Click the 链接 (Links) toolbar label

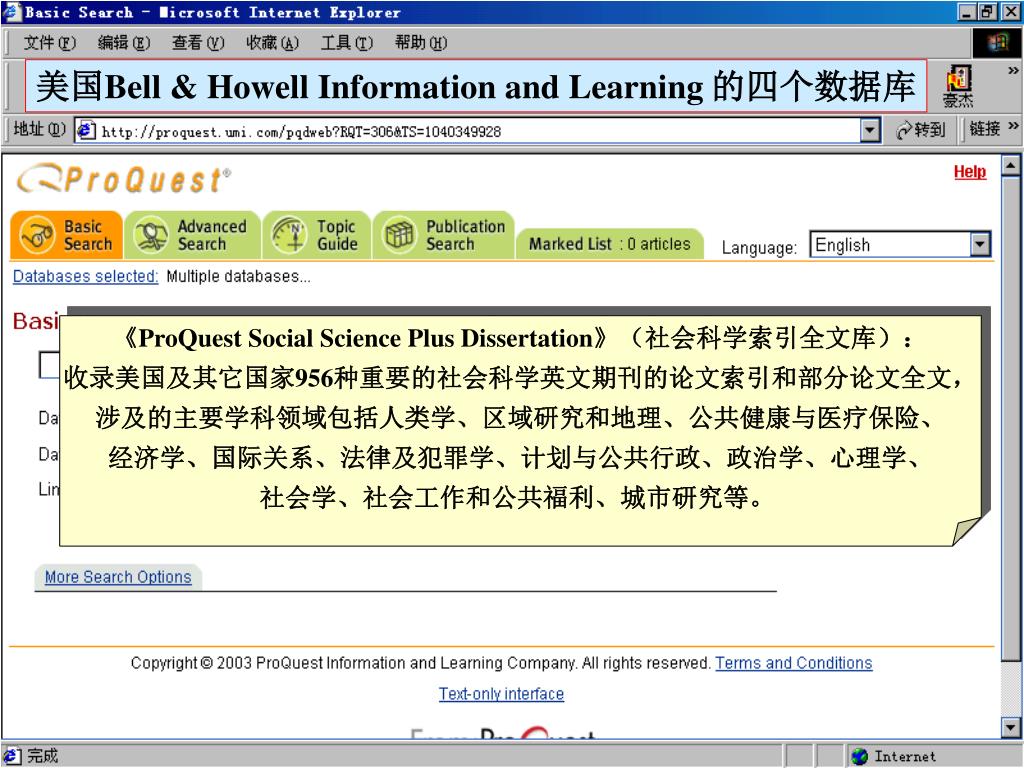tap(985, 129)
